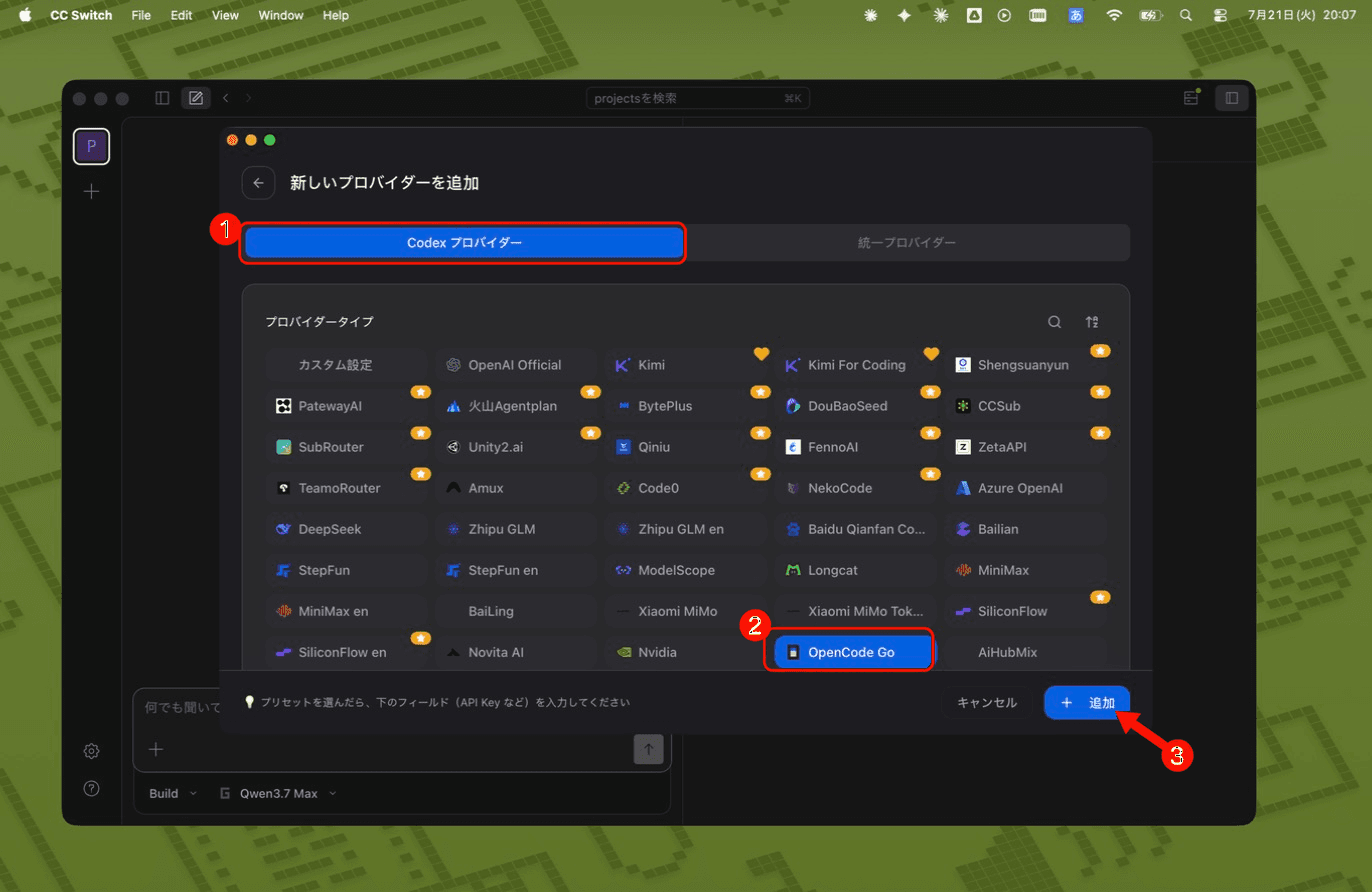The width and height of the screenshot is (1372, 892).
Task: Open the P project avatar in sidebar
Action: (x=91, y=147)
